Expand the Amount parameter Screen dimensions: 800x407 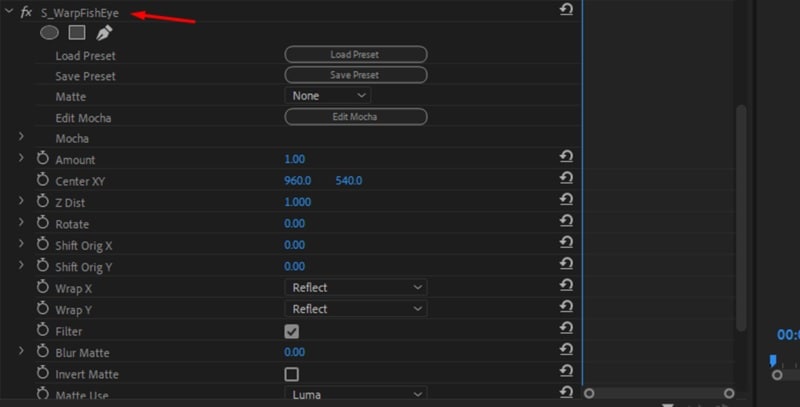coord(21,158)
